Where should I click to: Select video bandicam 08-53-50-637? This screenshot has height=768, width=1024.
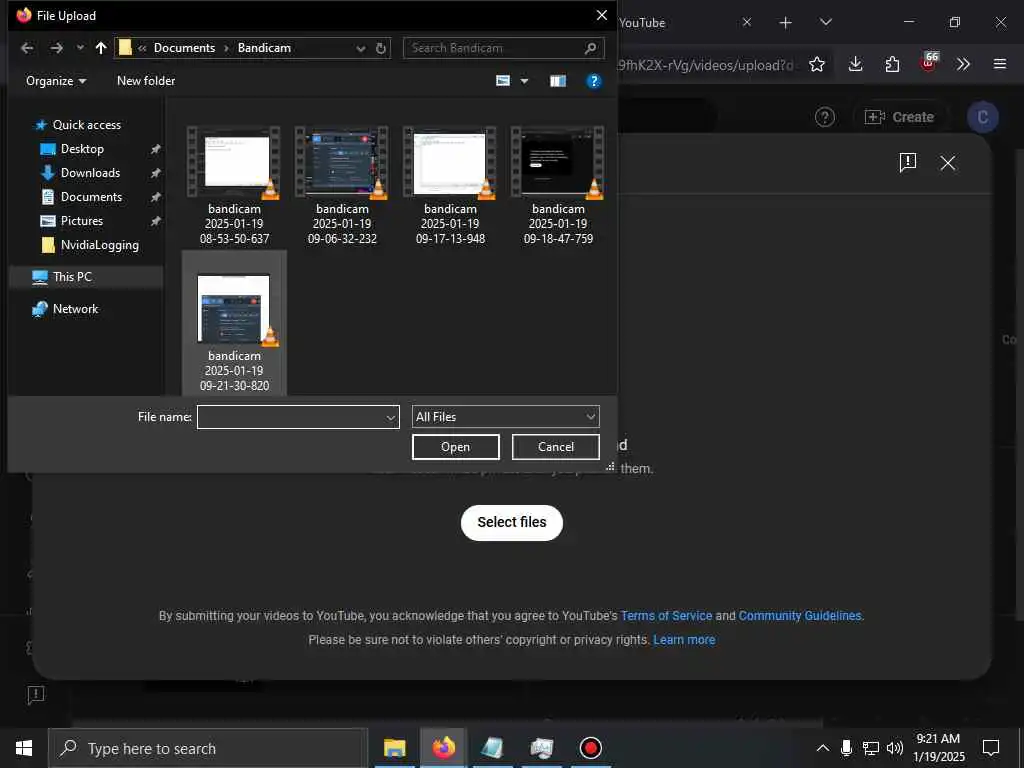(234, 185)
